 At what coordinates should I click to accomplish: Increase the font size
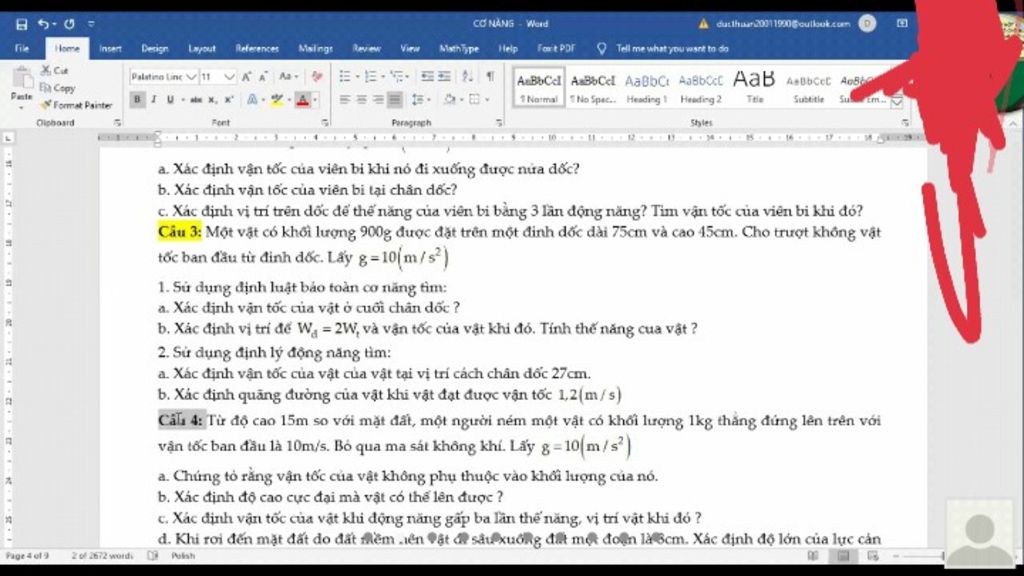click(246, 77)
